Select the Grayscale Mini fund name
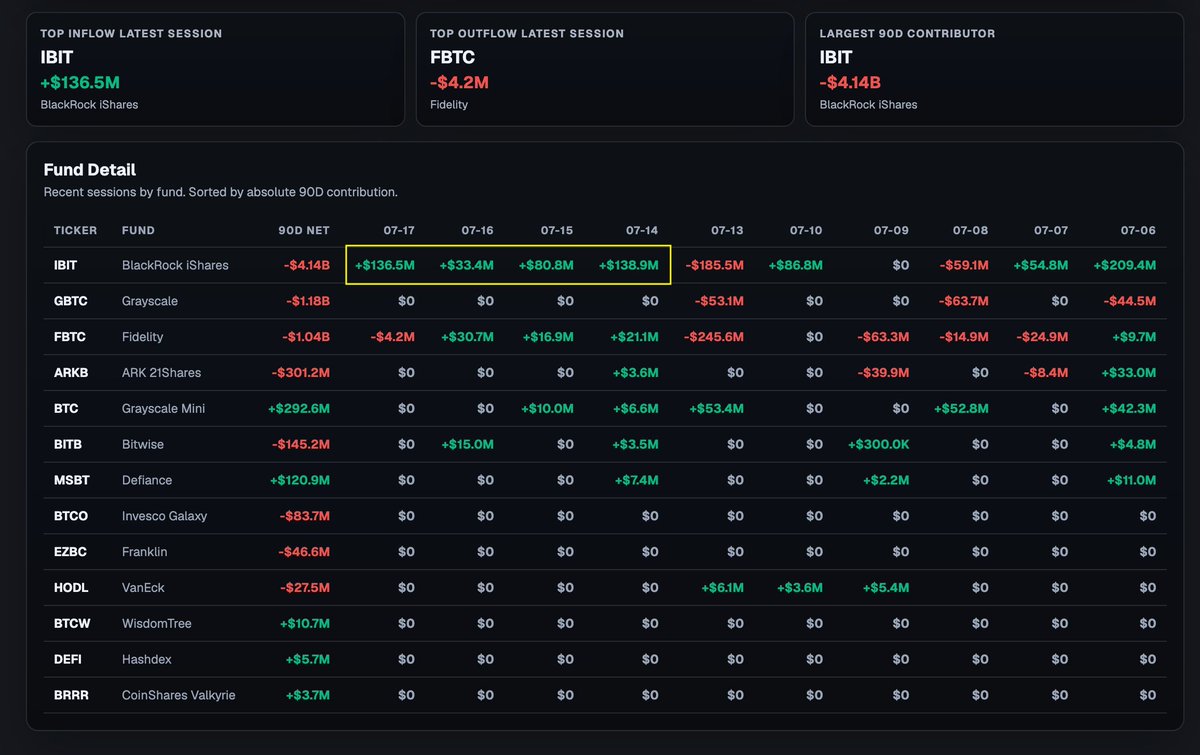This screenshot has width=1200, height=755. [164, 408]
